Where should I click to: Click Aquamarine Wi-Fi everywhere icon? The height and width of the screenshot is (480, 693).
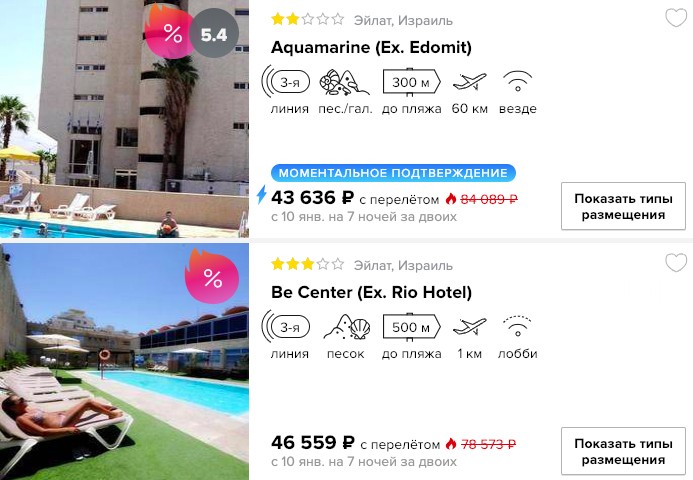(x=517, y=81)
